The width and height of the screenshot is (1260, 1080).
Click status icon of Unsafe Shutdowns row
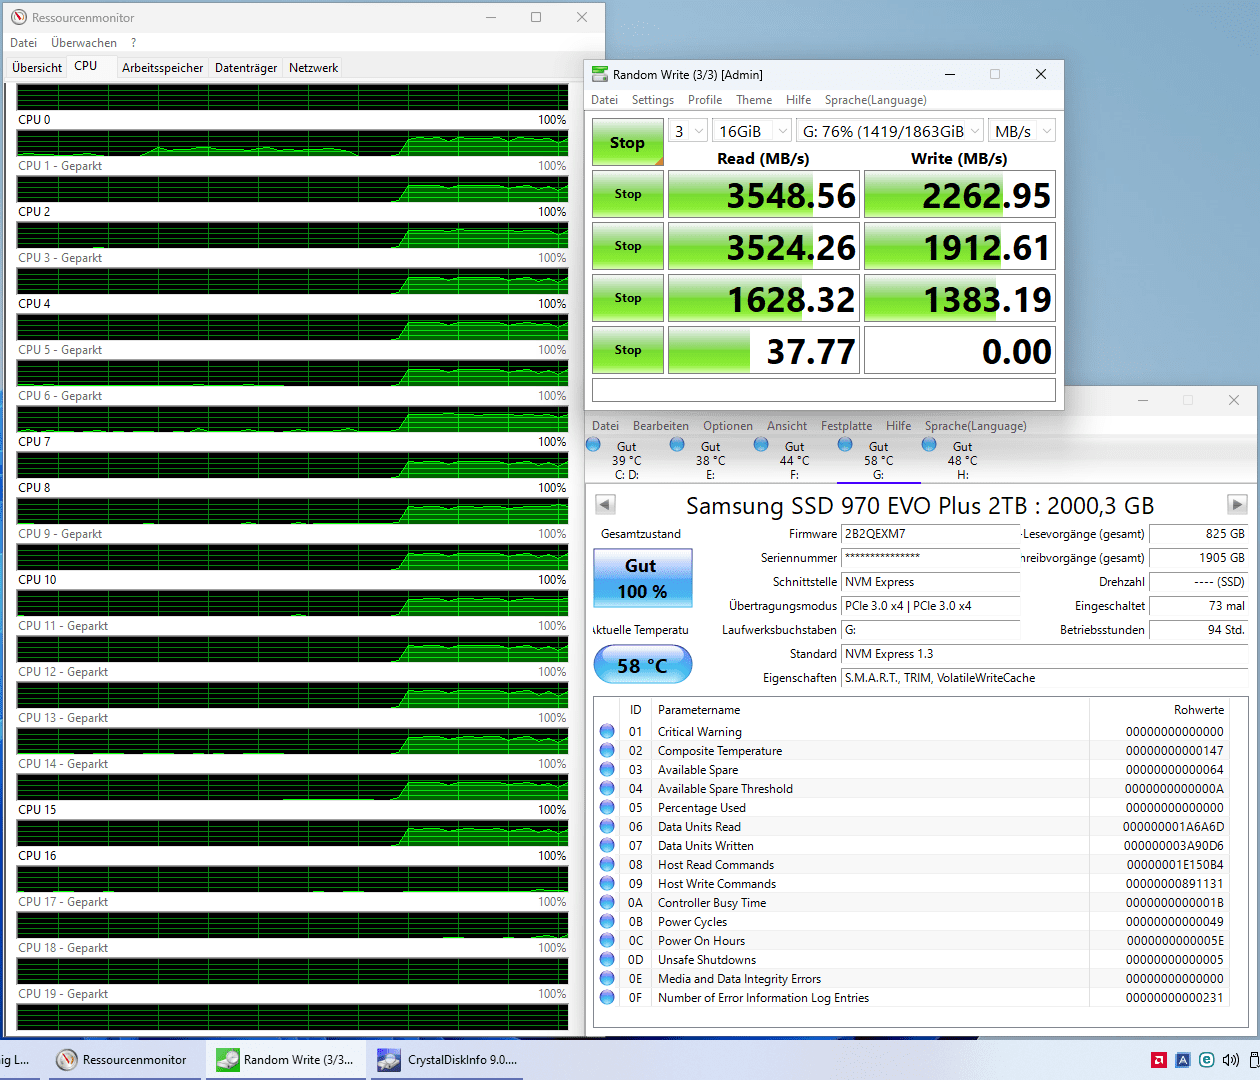click(x=607, y=959)
